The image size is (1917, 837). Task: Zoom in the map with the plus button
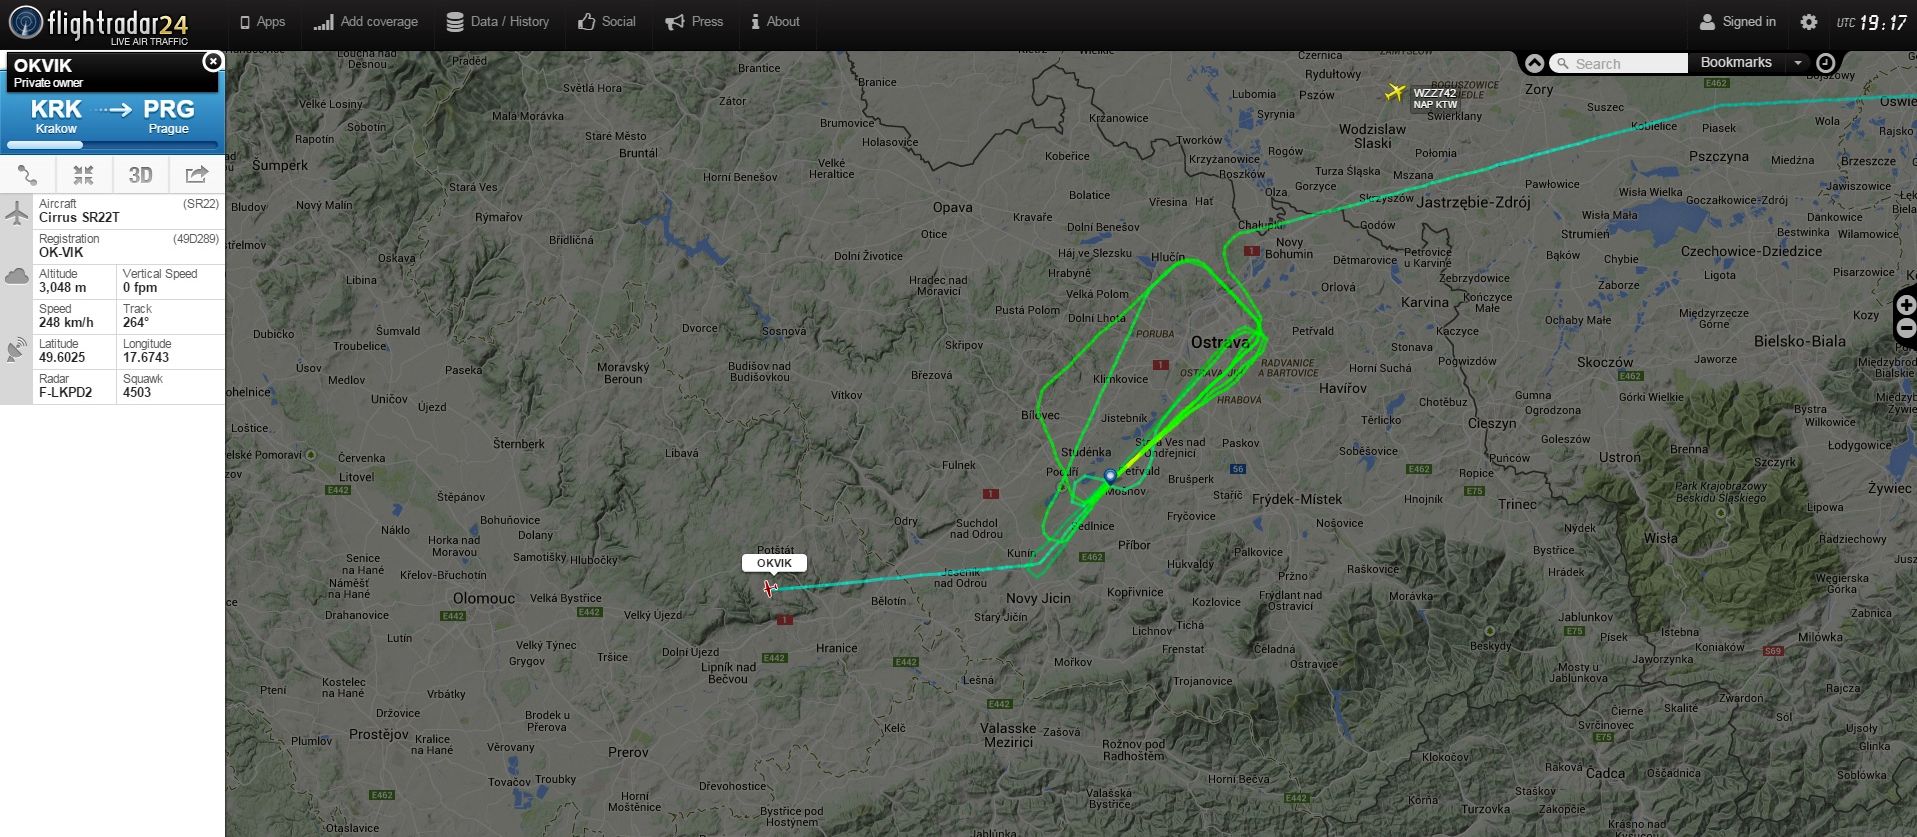click(x=1906, y=306)
